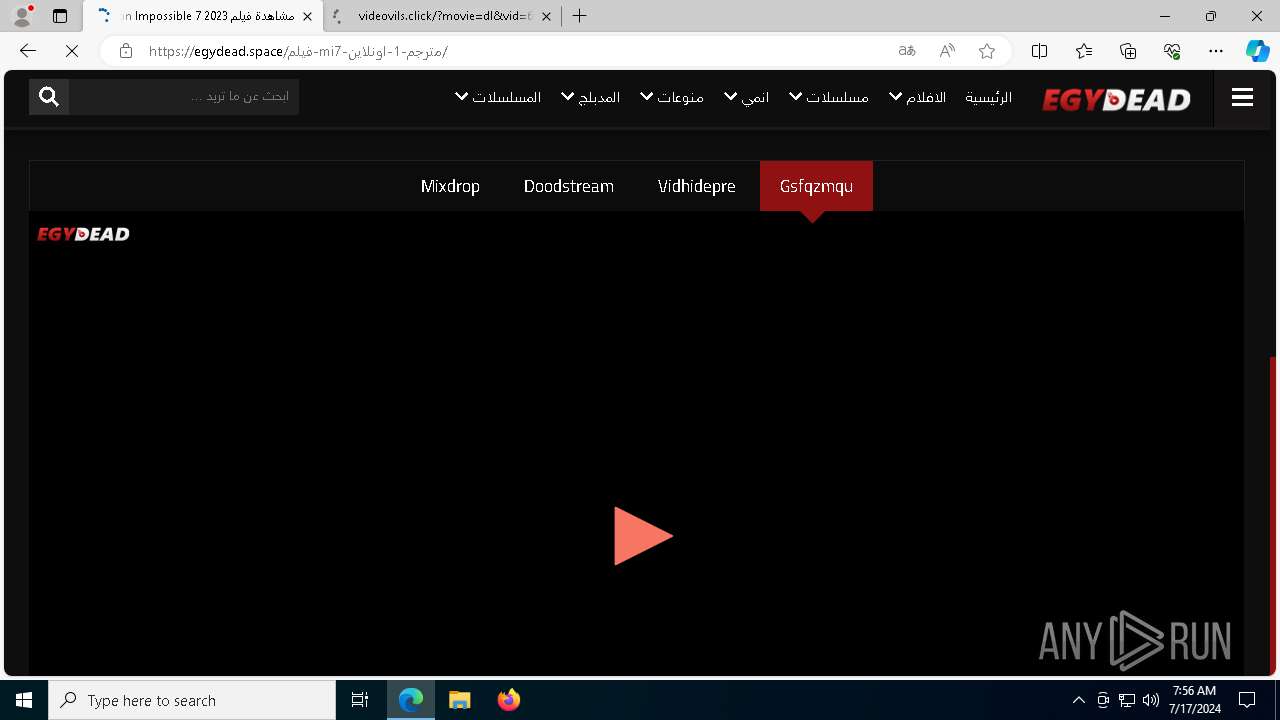The height and width of the screenshot is (720, 1280).
Task: Select the Vidhidepre server tab
Action: pos(697,186)
